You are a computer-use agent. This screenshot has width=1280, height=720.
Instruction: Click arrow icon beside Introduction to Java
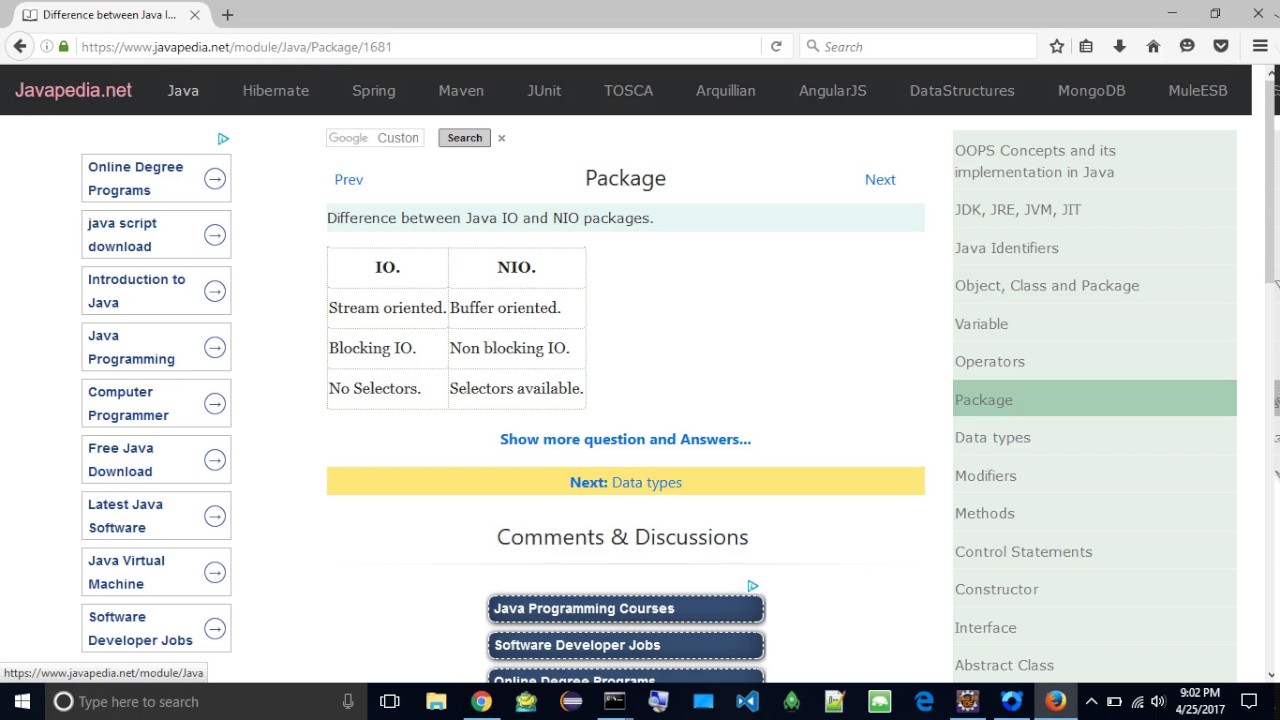click(215, 291)
